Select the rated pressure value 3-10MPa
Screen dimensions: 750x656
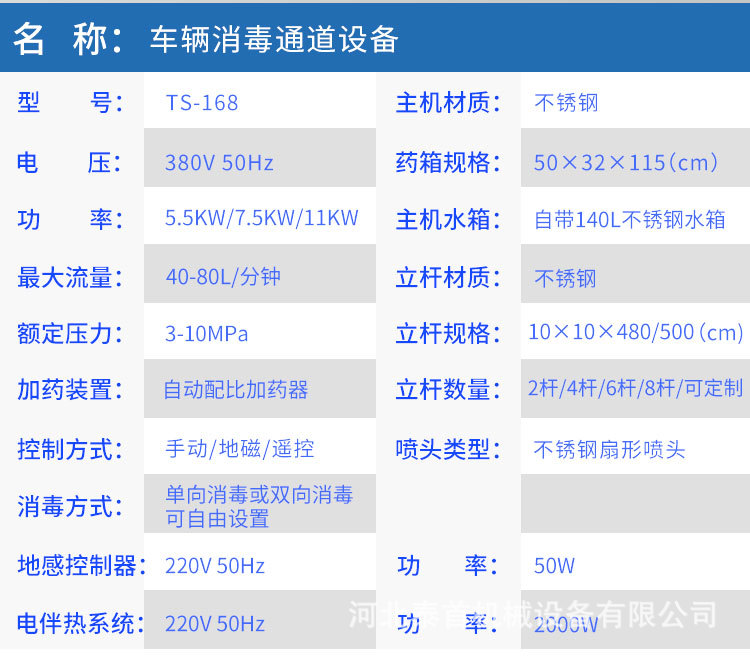[x=207, y=333]
